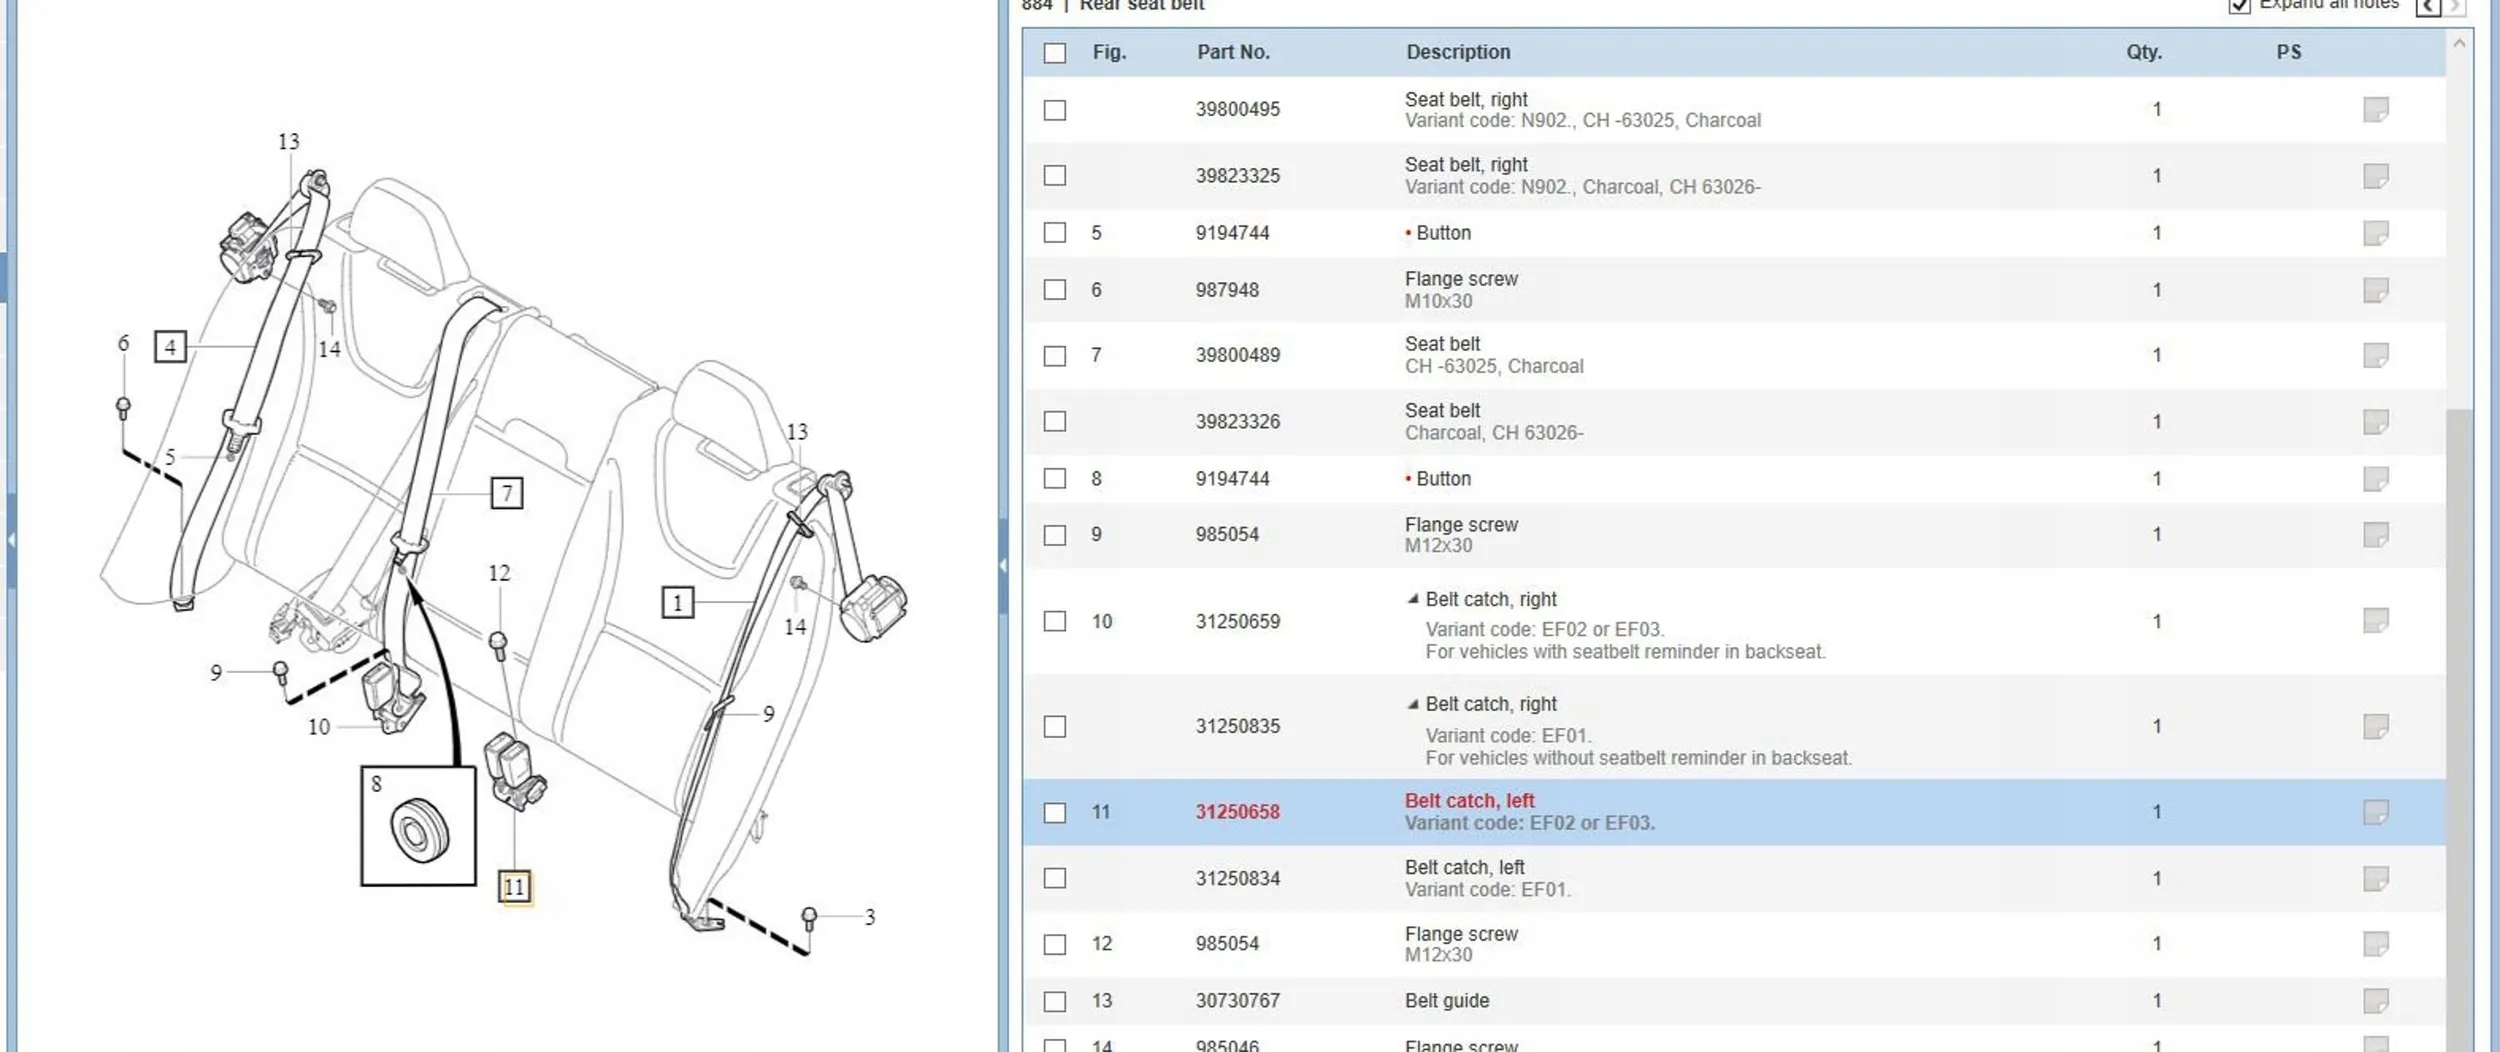Click the text "For vehicles without seatbelt reminder in backseat."
The height and width of the screenshot is (1052, 2500).
[x=1638, y=758]
